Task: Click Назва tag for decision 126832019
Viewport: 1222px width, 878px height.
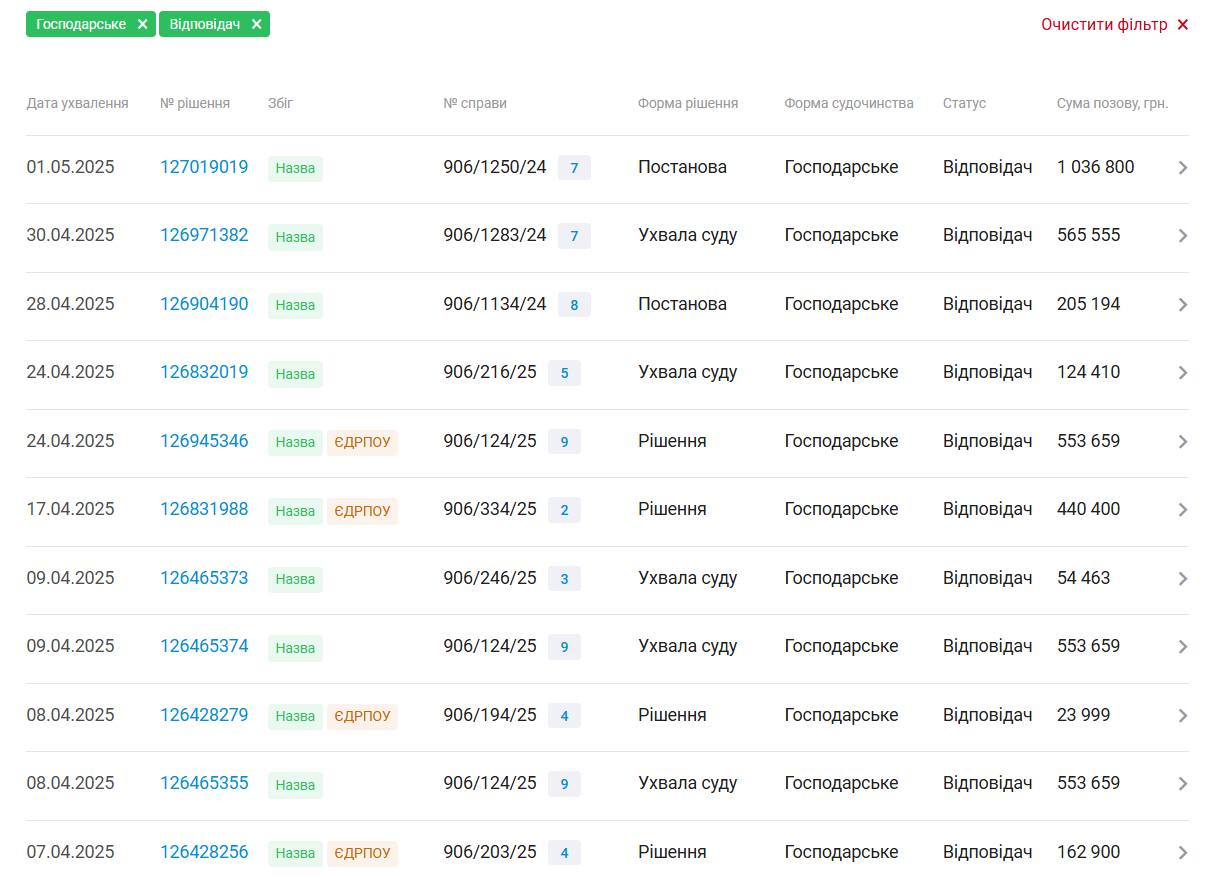Action: tap(295, 374)
